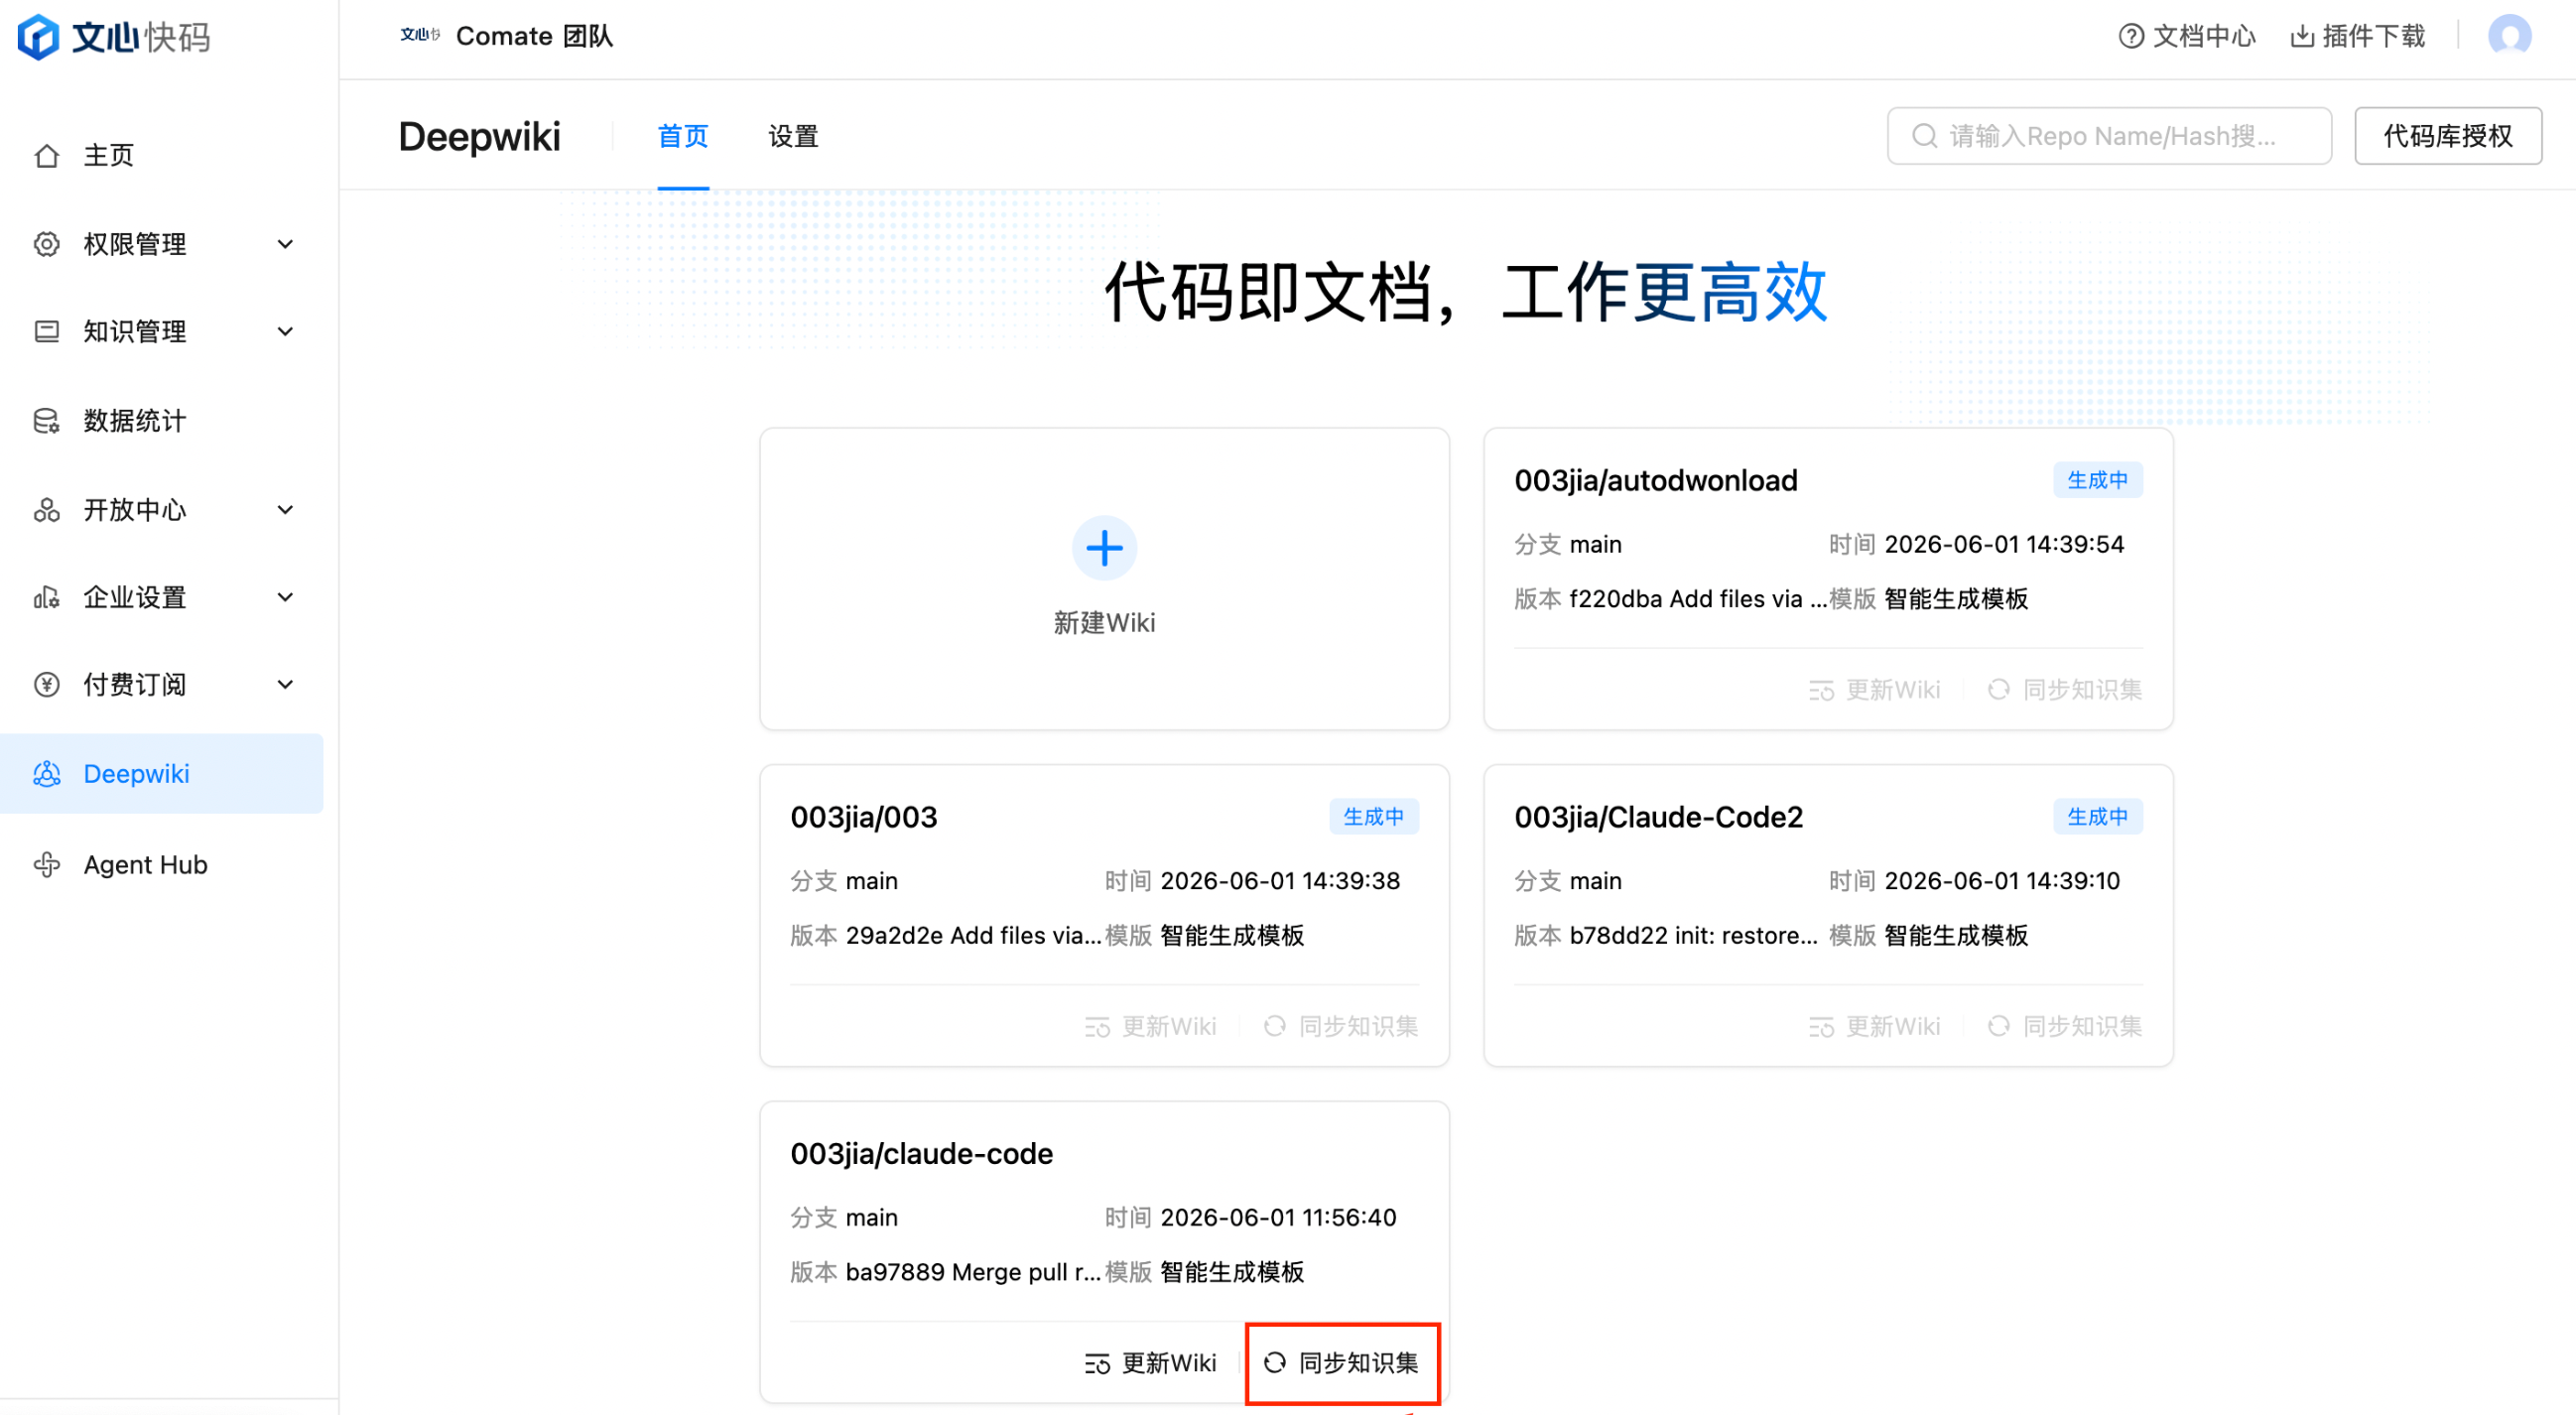Click timestamp 2026-06-01 14:39:38

1280,882
